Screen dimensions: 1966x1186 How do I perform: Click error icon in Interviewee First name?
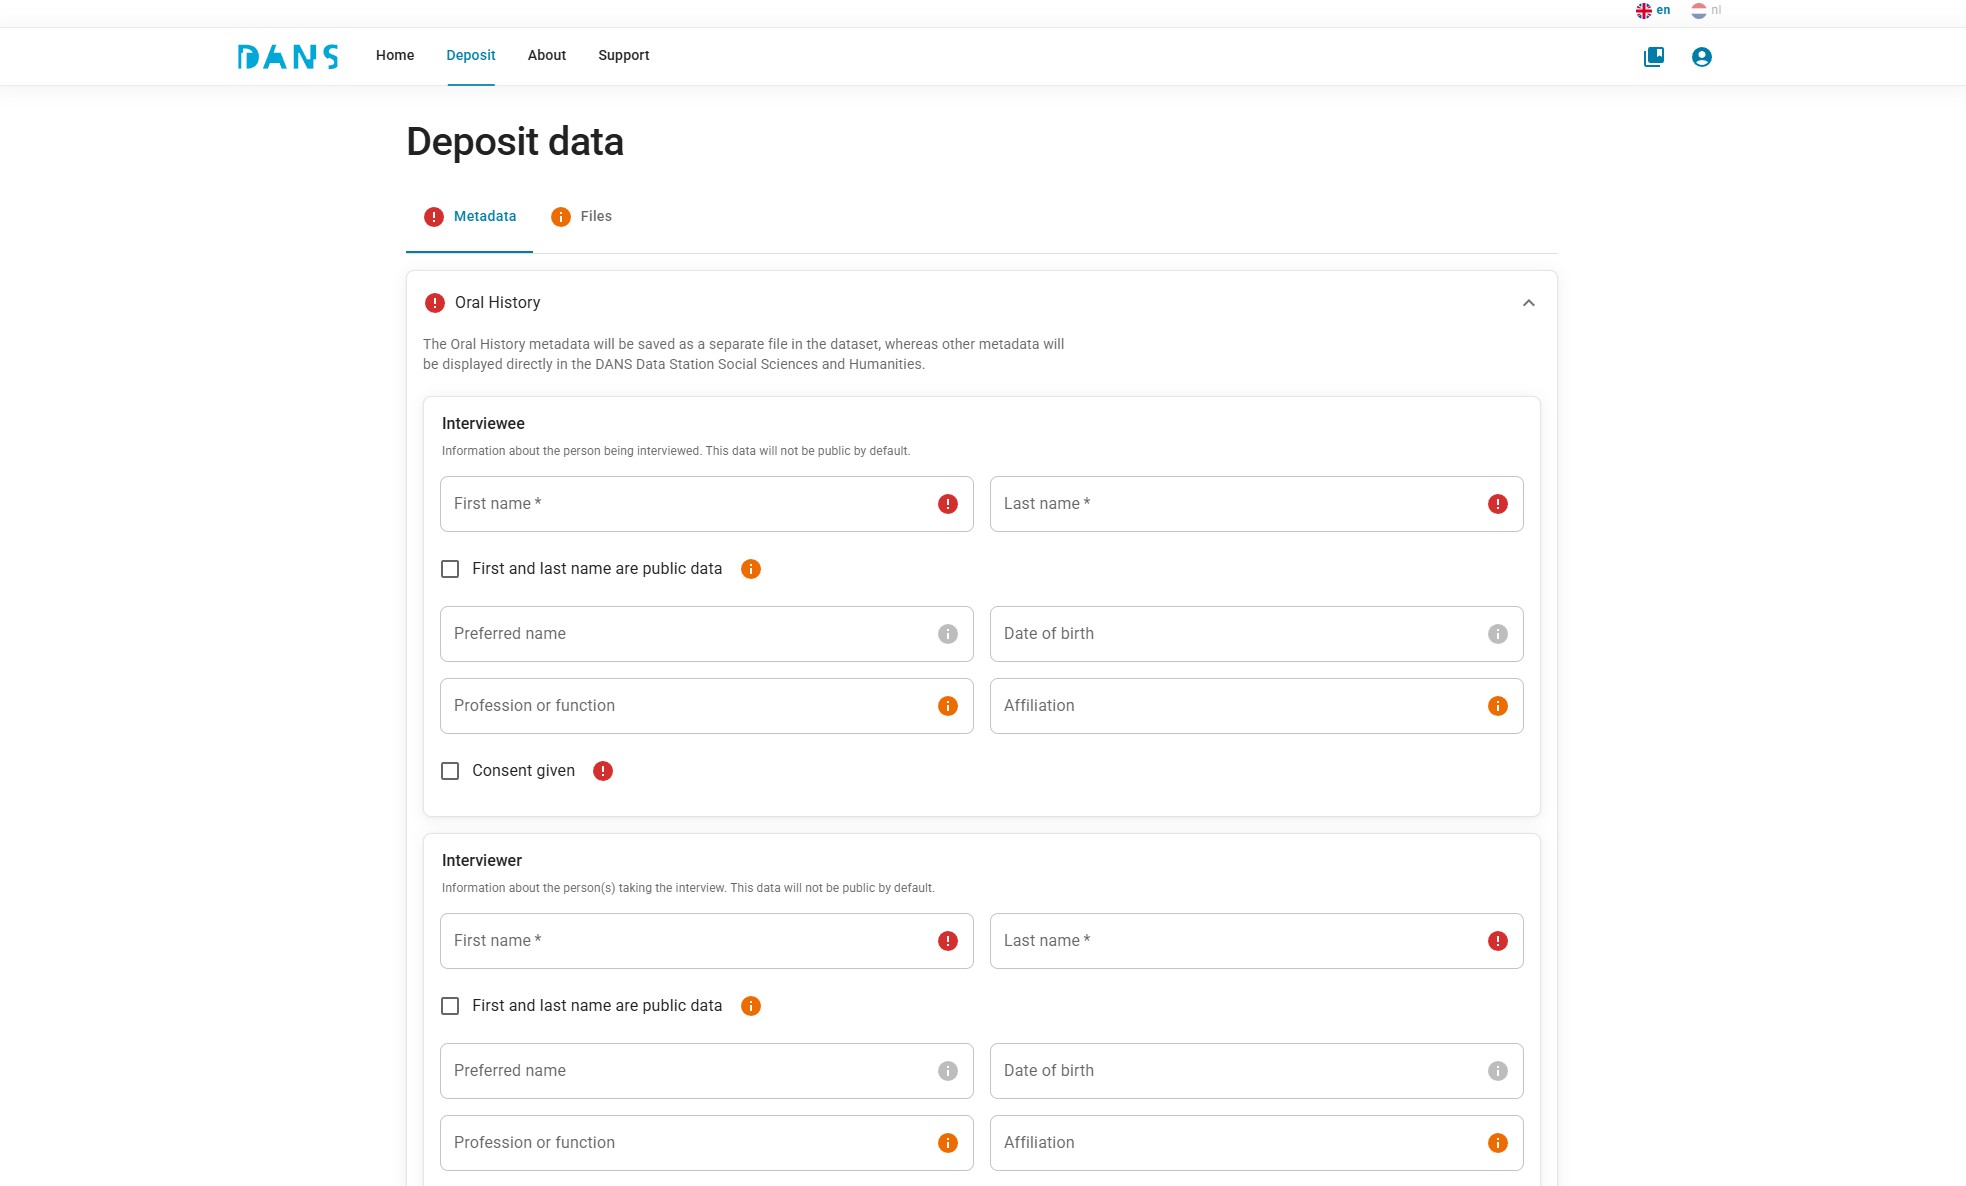pos(948,504)
